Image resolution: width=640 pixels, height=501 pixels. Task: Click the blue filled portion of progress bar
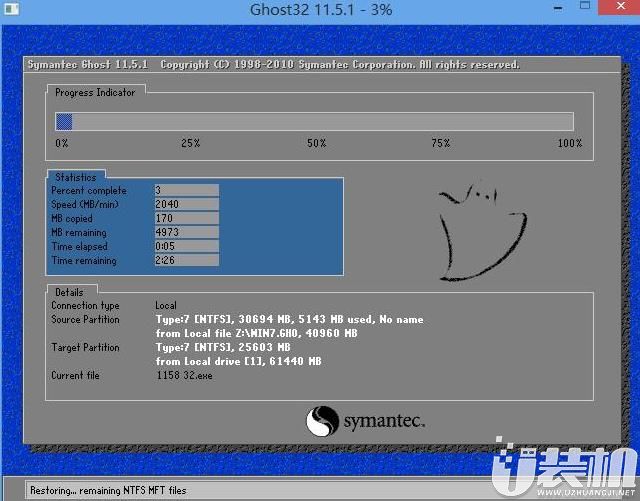64,122
